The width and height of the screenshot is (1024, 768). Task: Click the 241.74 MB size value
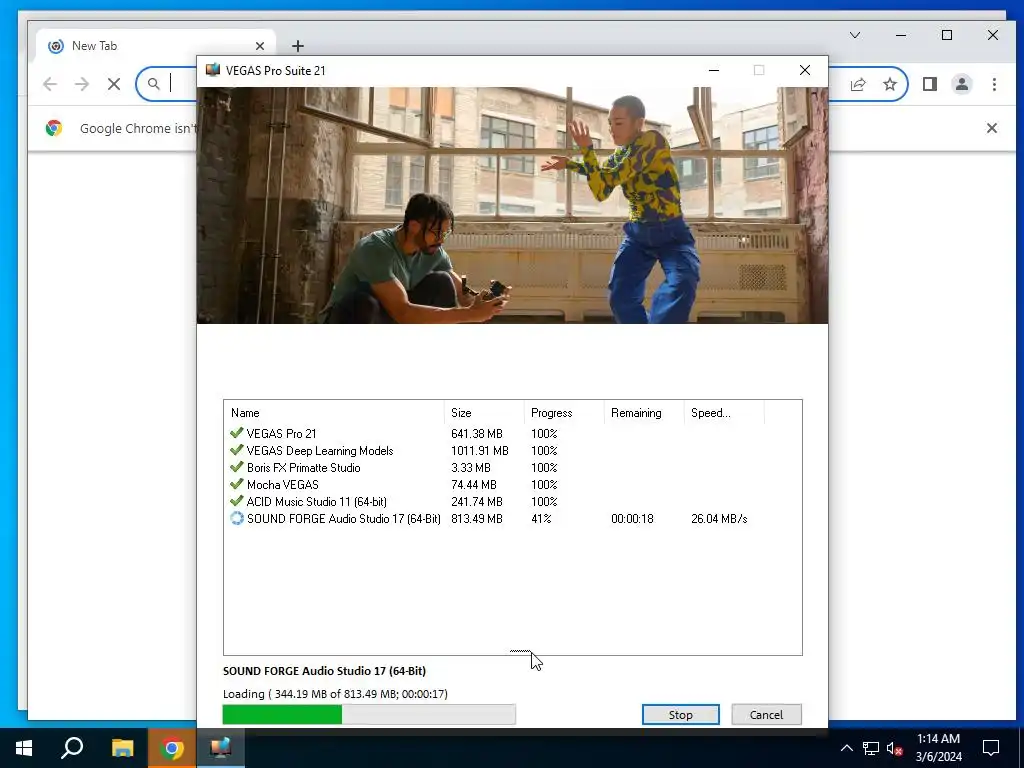tap(477, 502)
